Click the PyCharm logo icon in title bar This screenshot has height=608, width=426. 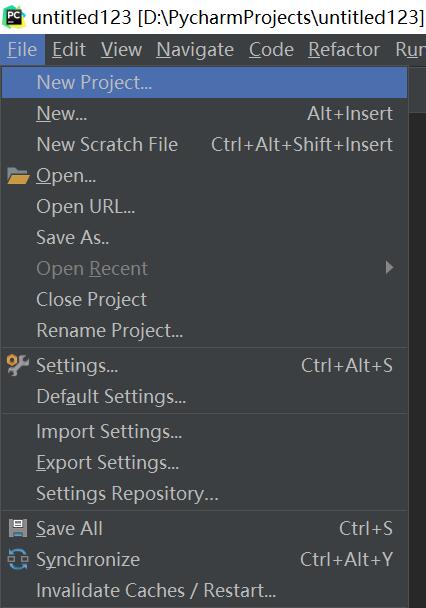click(x=14, y=17)
